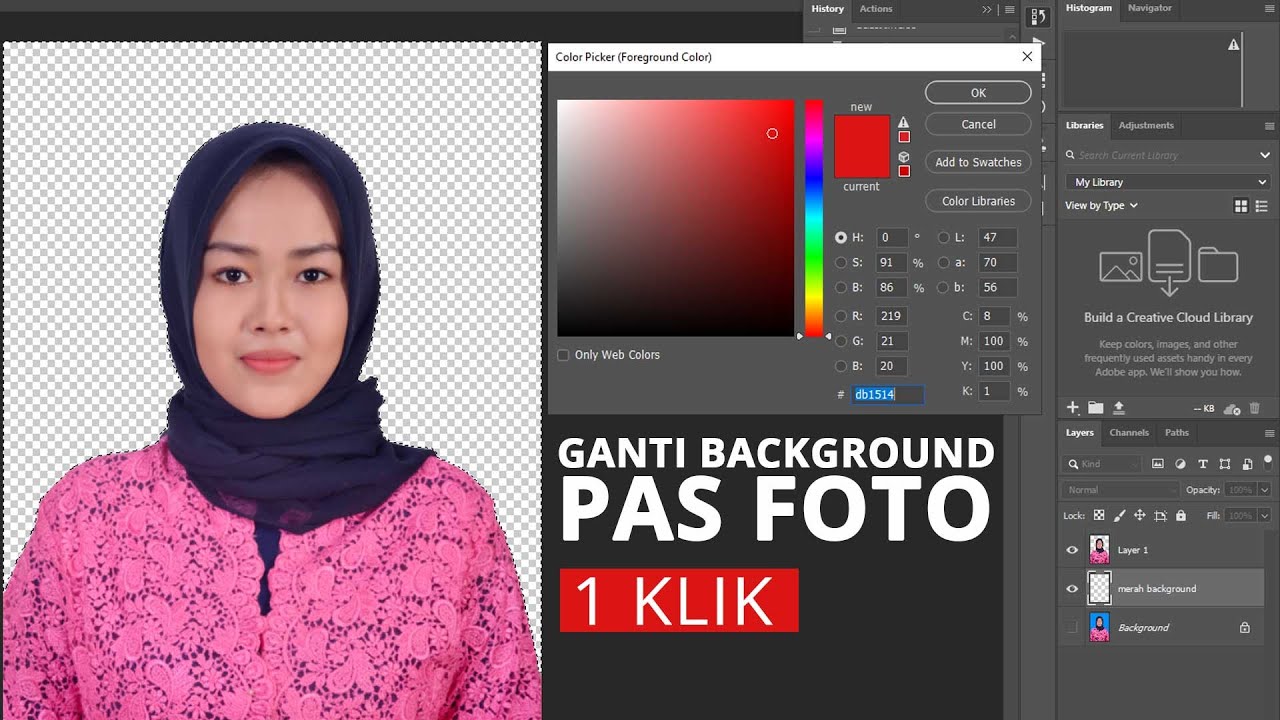Viewport: 1280px width, 720px height.
Task: Open the Normal blend mode dropdown
Action: (x=1120, y=490)
